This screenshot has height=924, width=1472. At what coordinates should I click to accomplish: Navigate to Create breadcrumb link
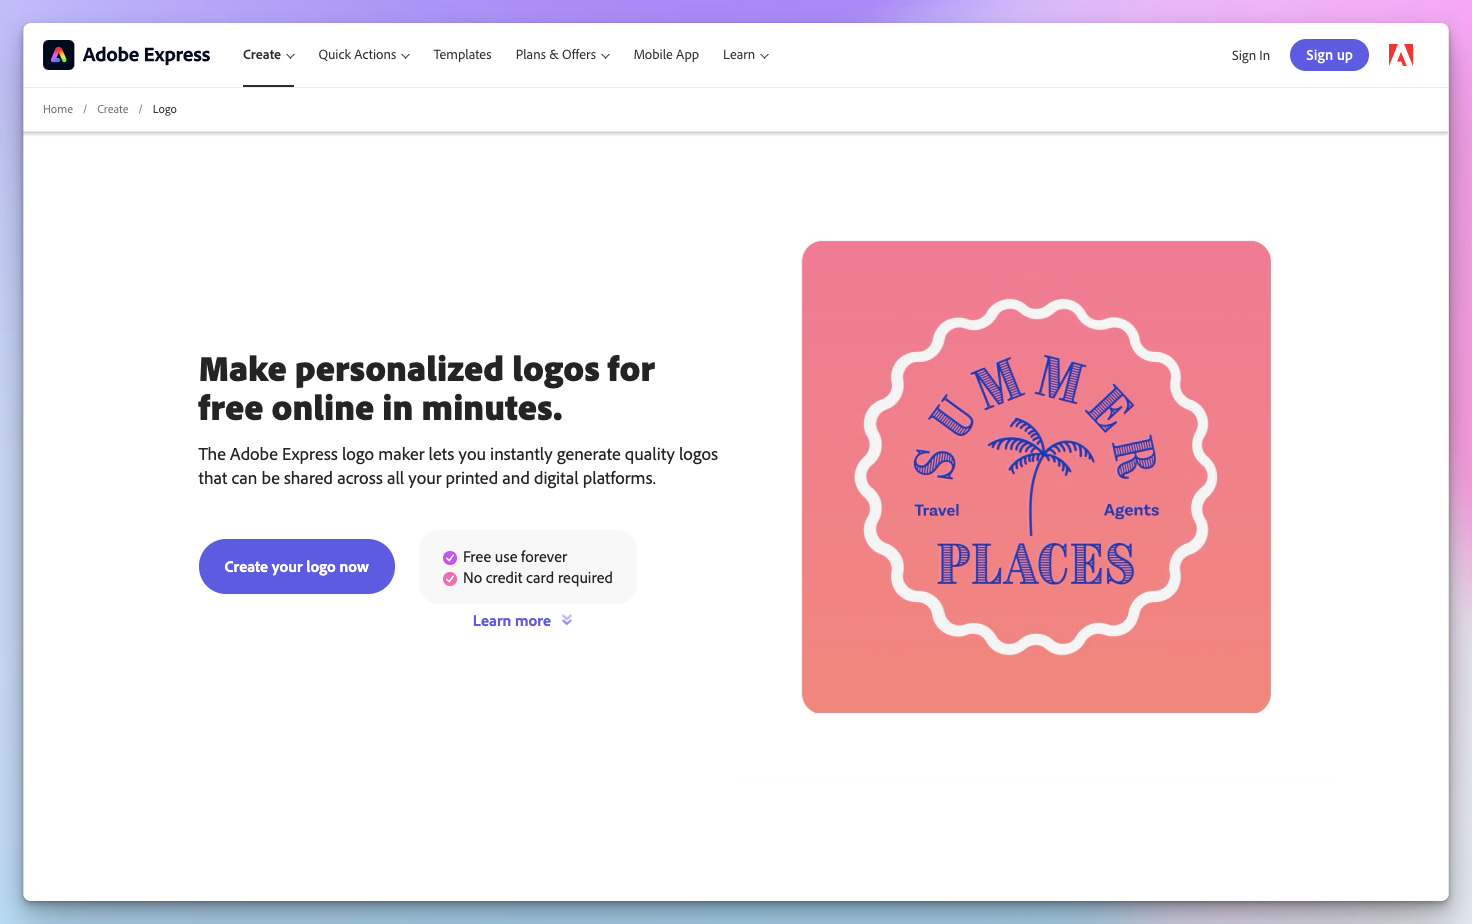click(113, 109)
